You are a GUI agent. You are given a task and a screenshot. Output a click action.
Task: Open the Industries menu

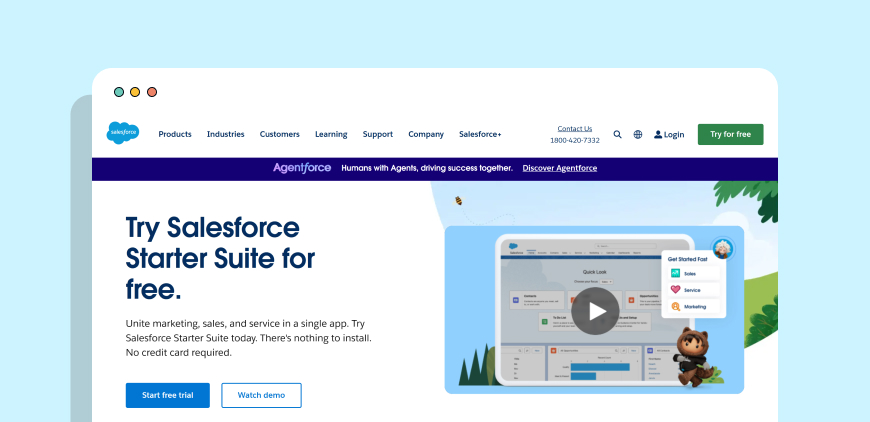pos(225,134)
